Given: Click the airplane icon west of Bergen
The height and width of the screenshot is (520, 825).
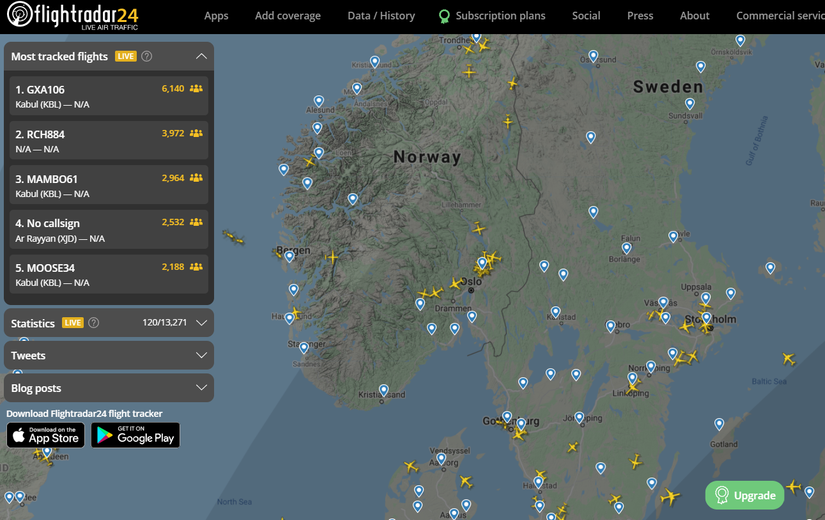Looking at the screenshot, I should tap(233, 237).
